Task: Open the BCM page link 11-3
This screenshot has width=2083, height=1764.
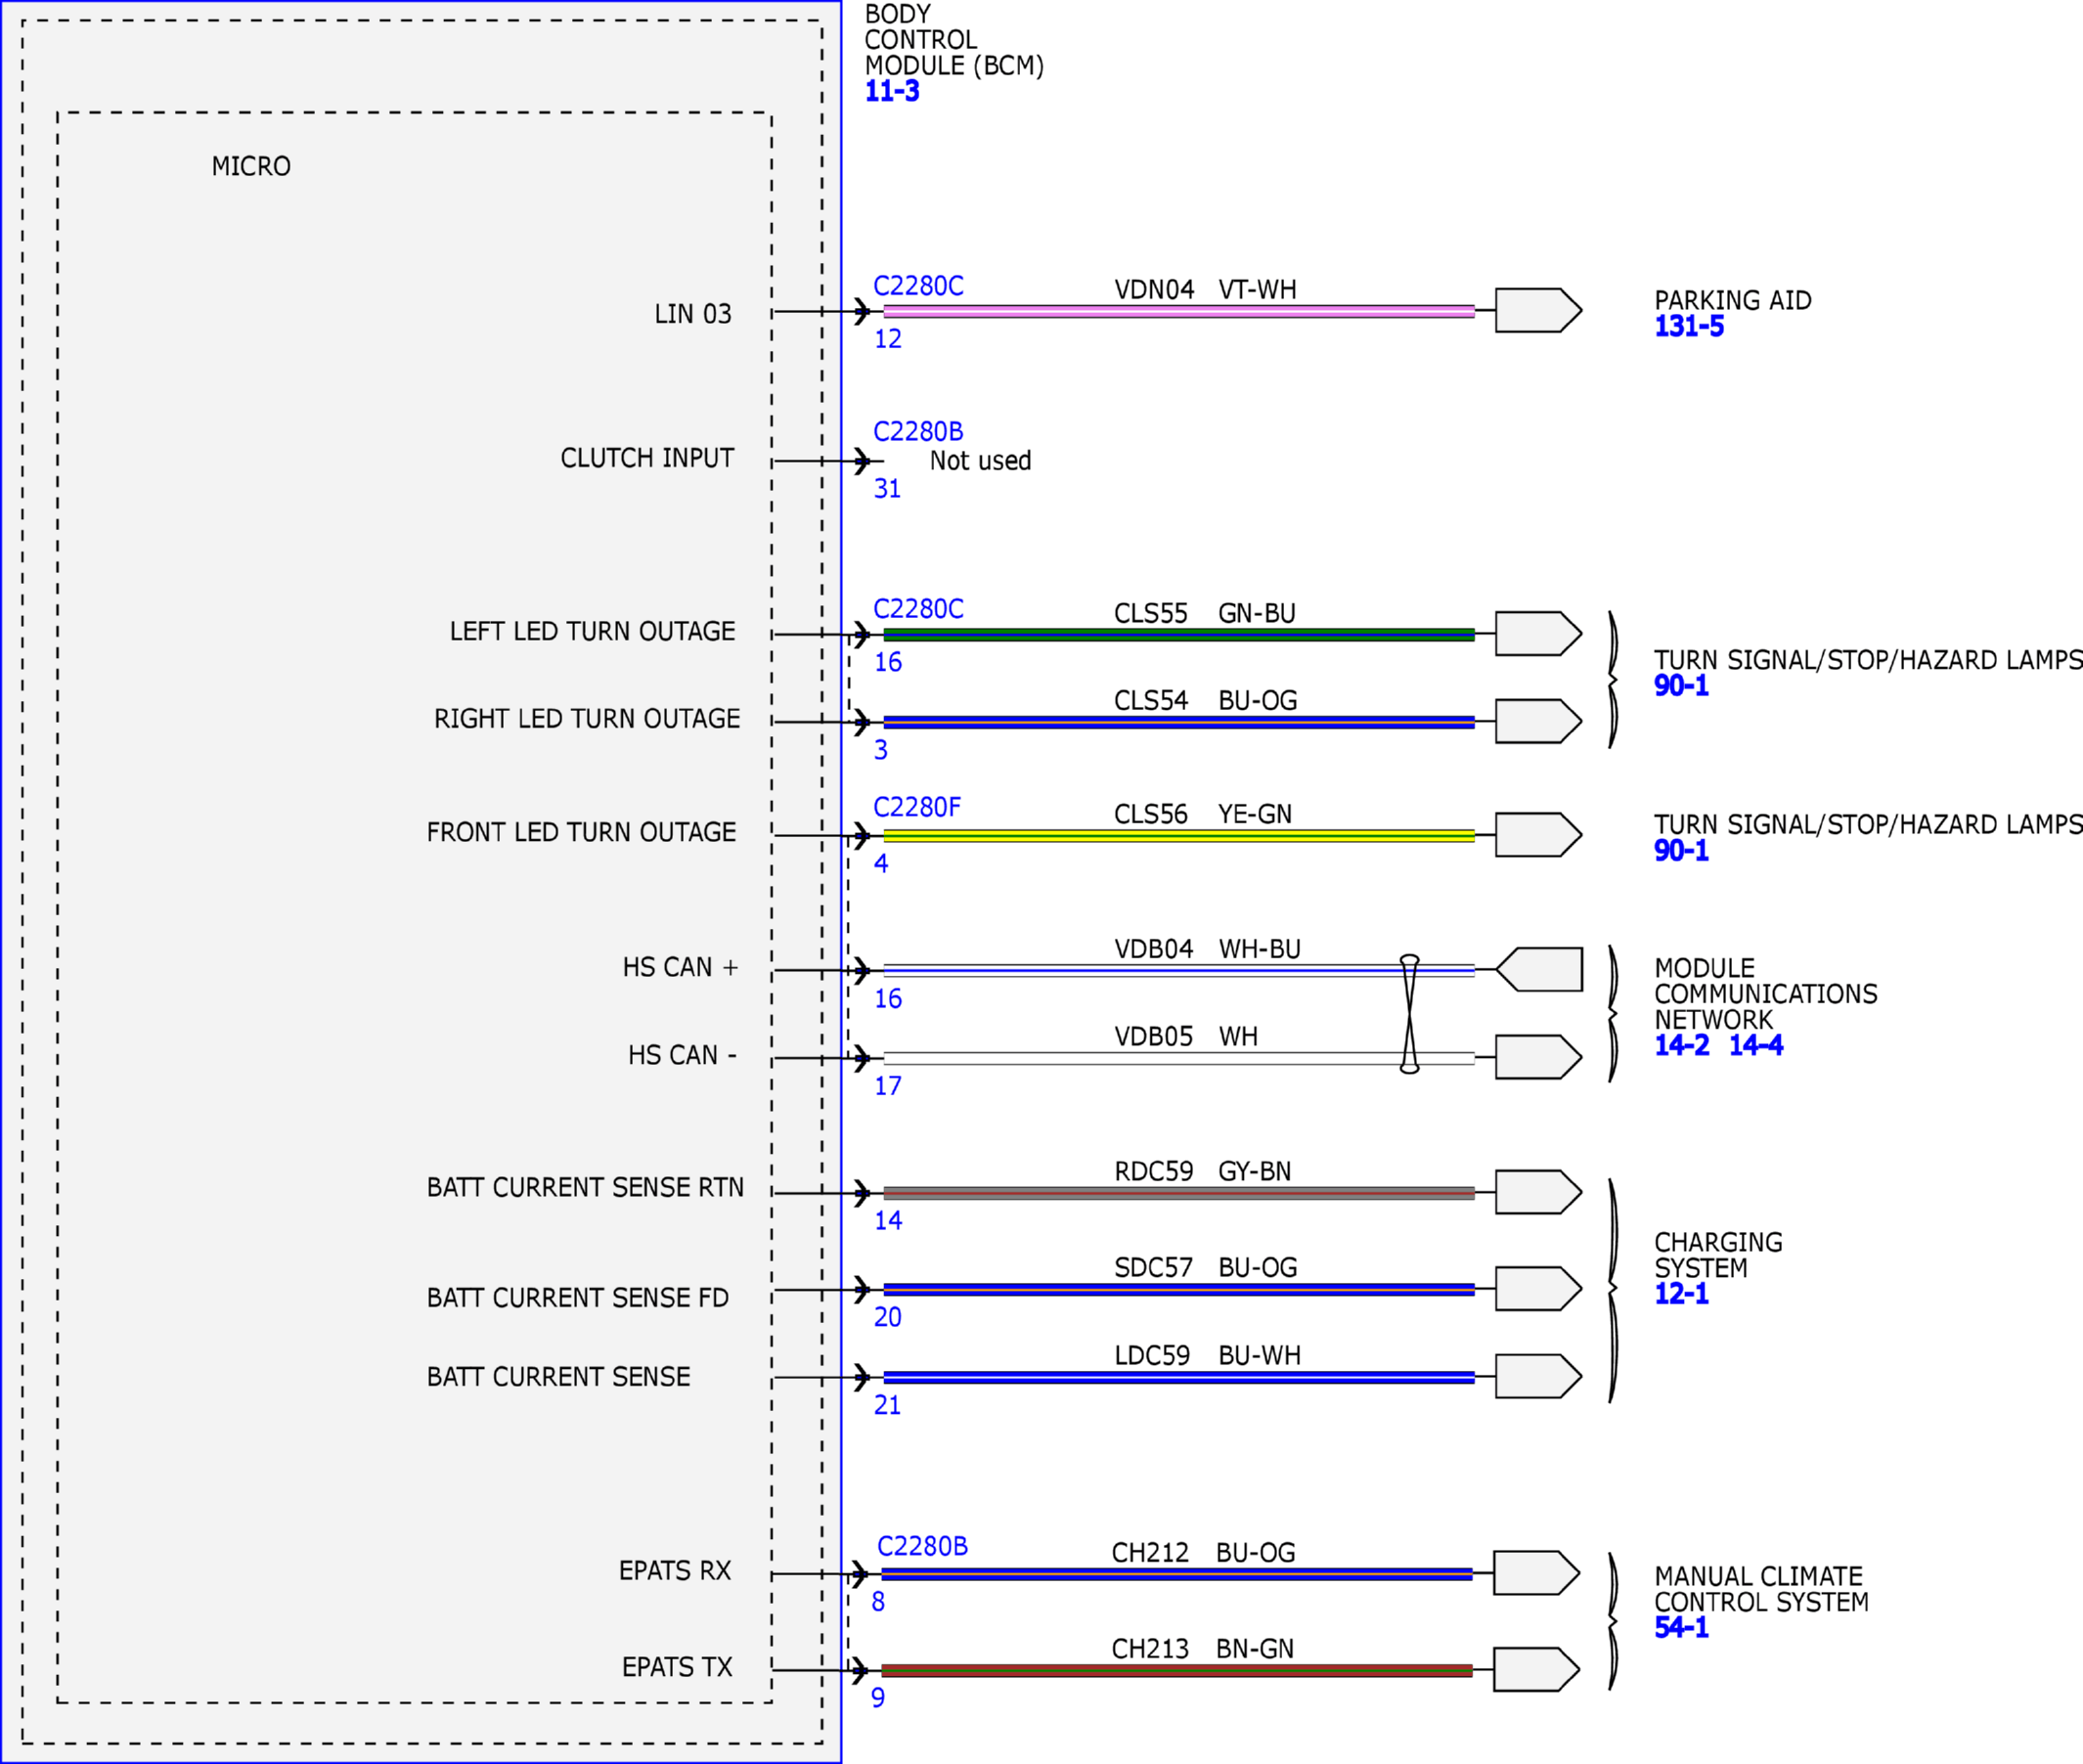Action: 891,91
